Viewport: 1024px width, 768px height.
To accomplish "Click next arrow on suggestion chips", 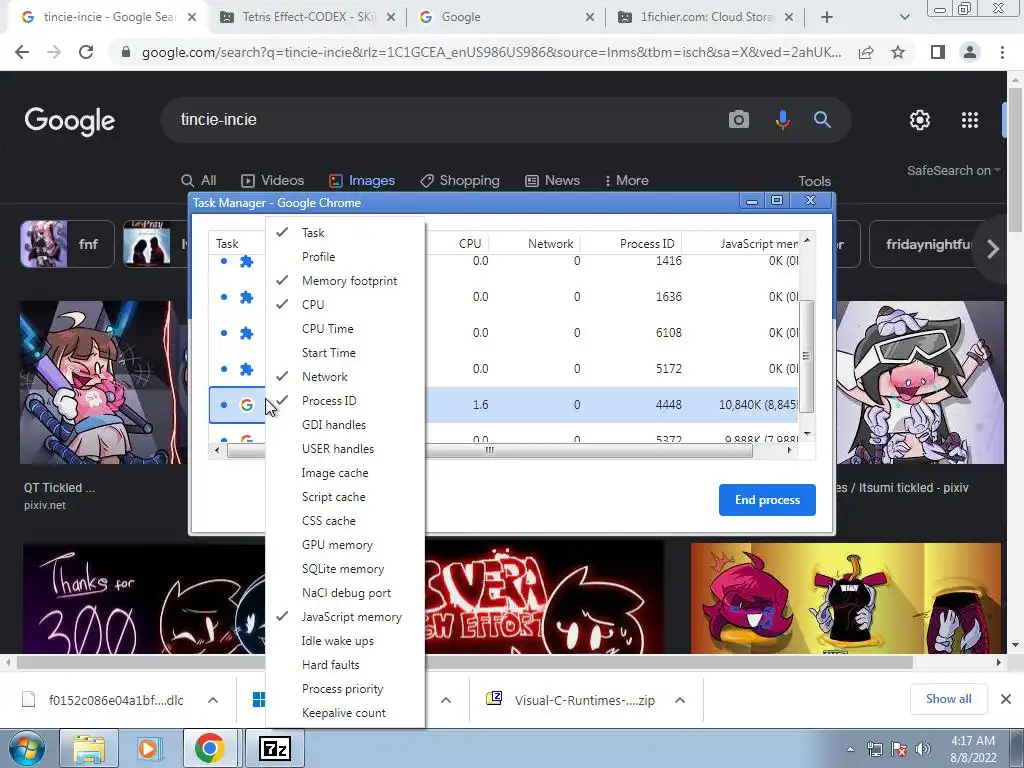I will click(x=993, y=248).
